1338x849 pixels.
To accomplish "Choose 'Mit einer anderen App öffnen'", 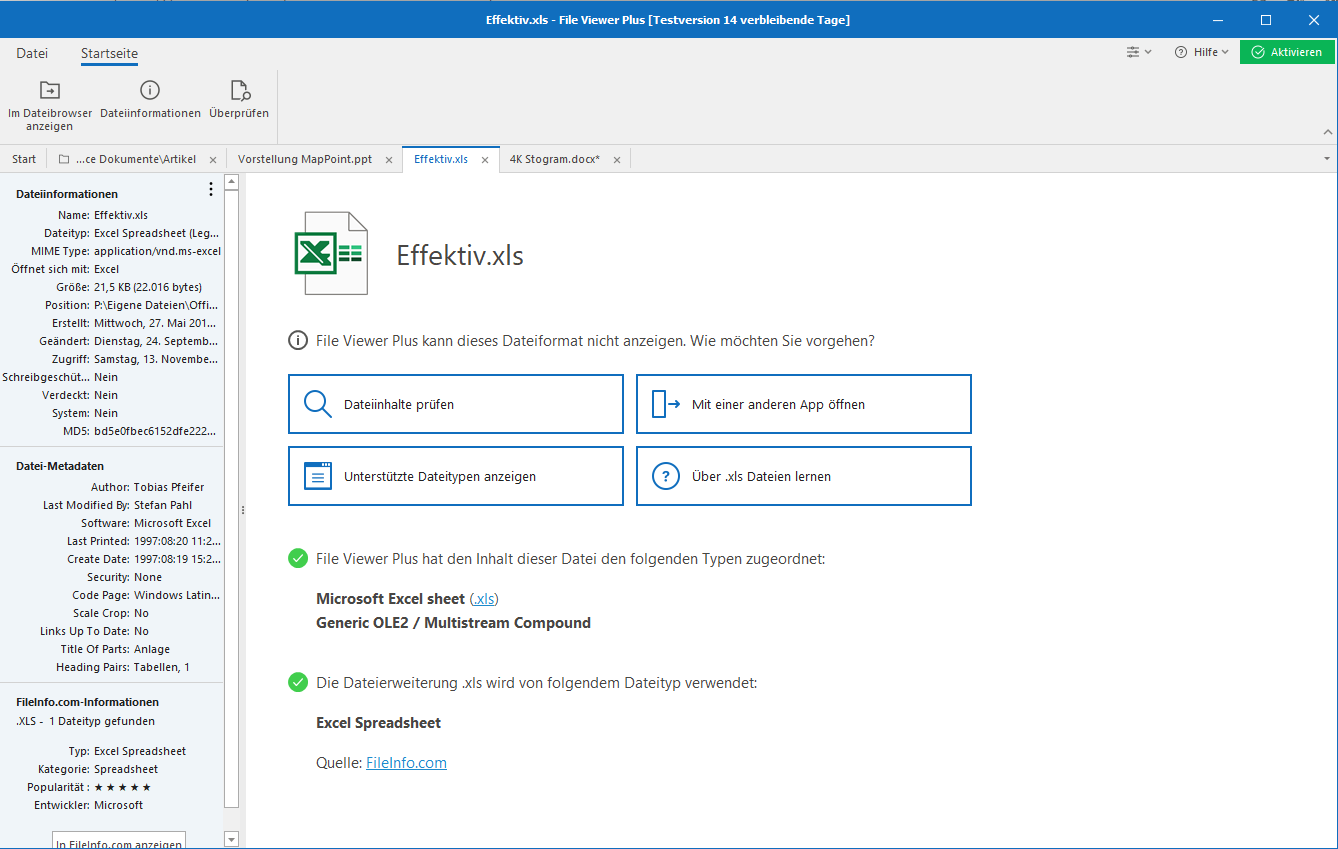I will [803, 405].
